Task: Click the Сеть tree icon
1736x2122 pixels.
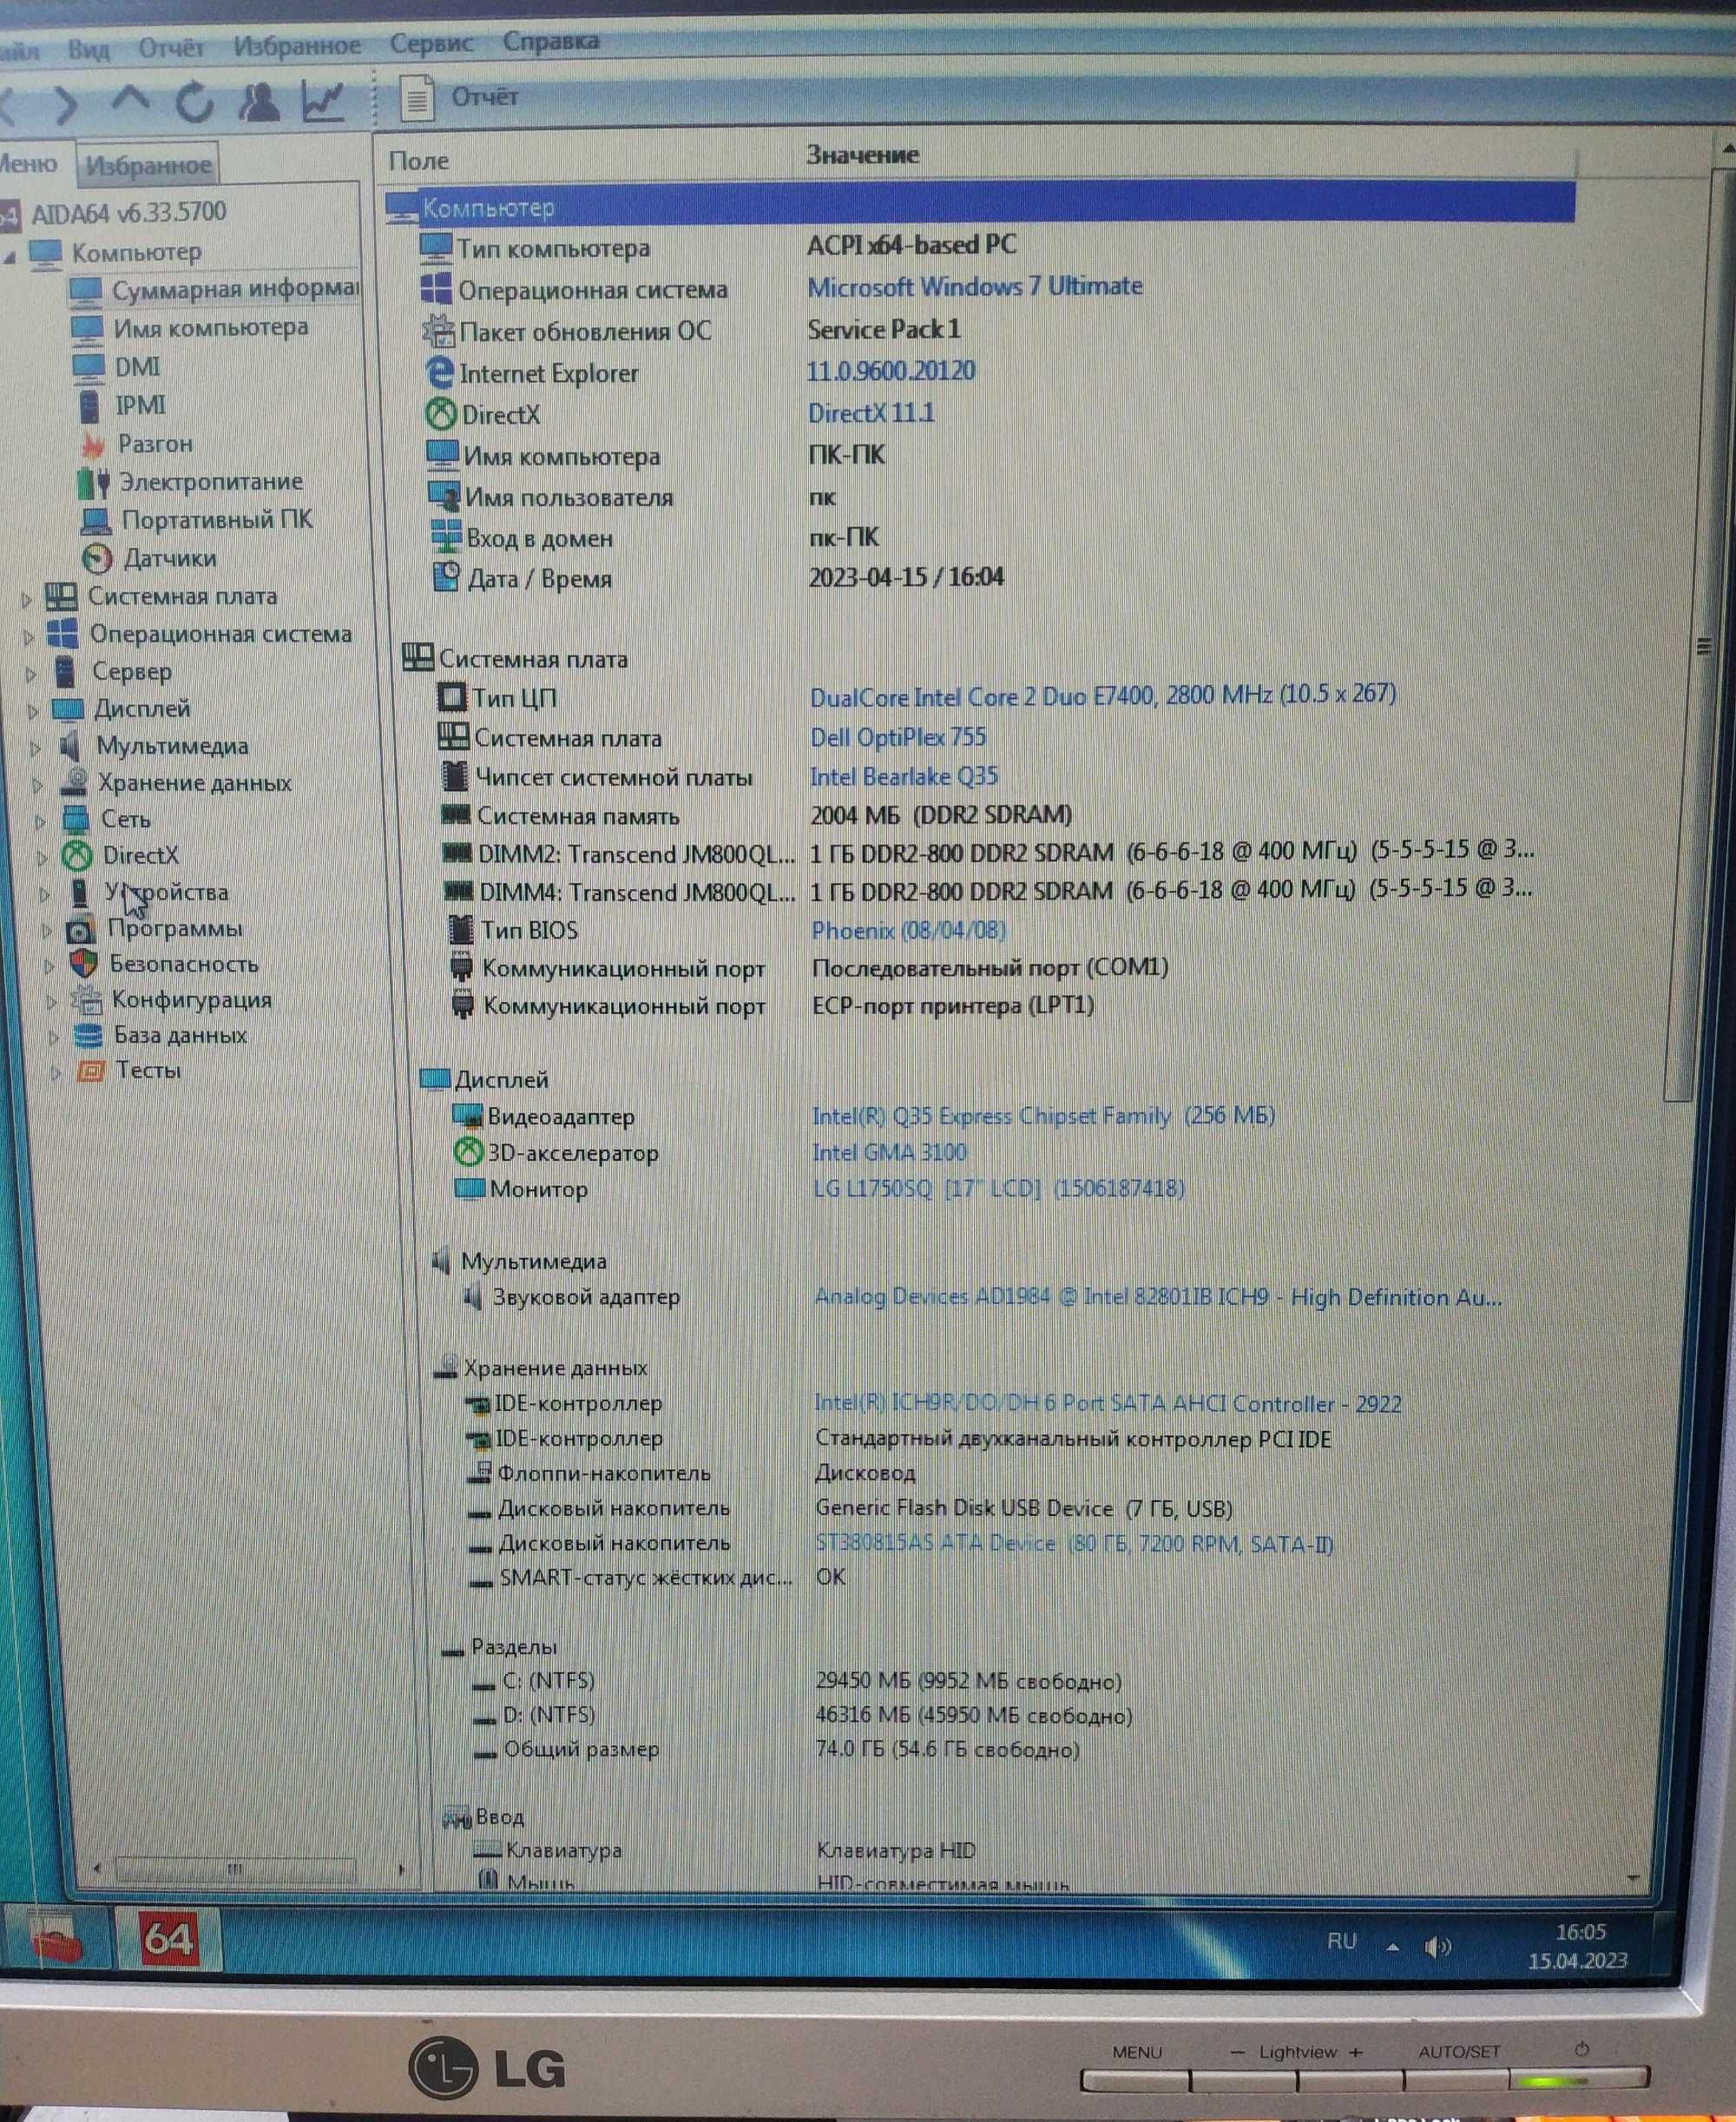Action: coord(76,820)
